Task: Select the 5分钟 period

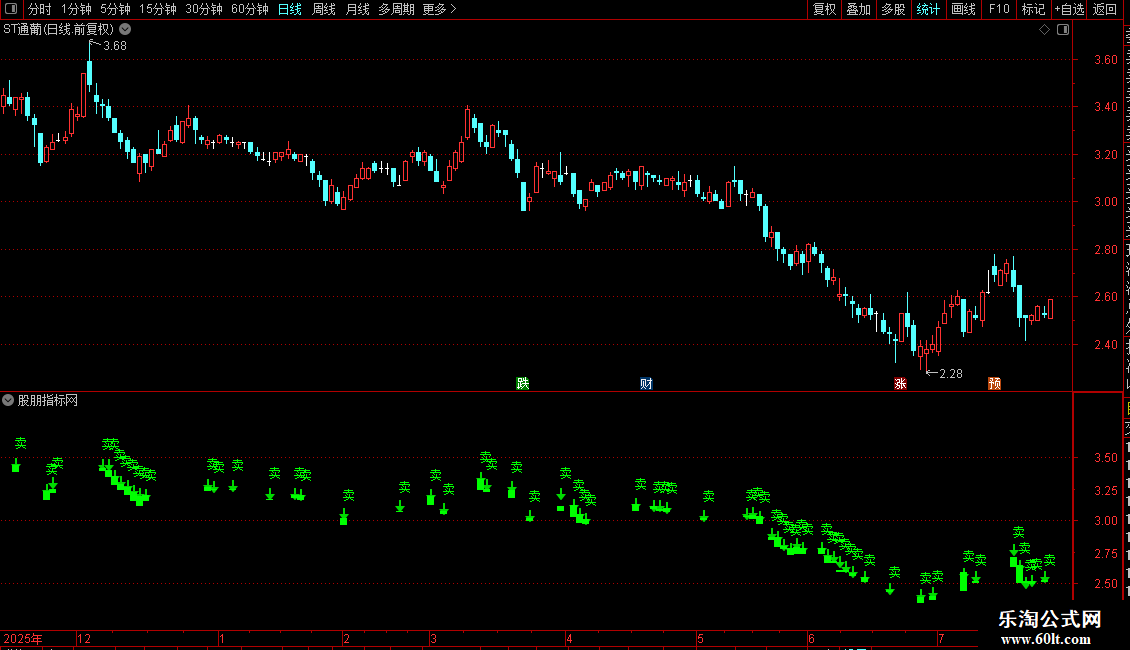Action: point(115,9)
